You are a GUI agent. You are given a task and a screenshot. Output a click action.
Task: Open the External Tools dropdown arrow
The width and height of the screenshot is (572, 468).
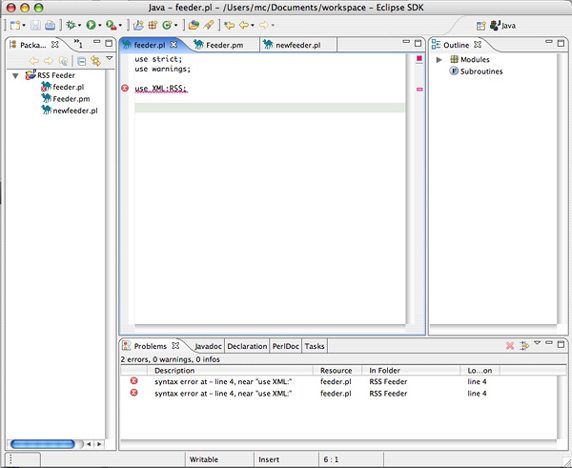pos(120,26)
